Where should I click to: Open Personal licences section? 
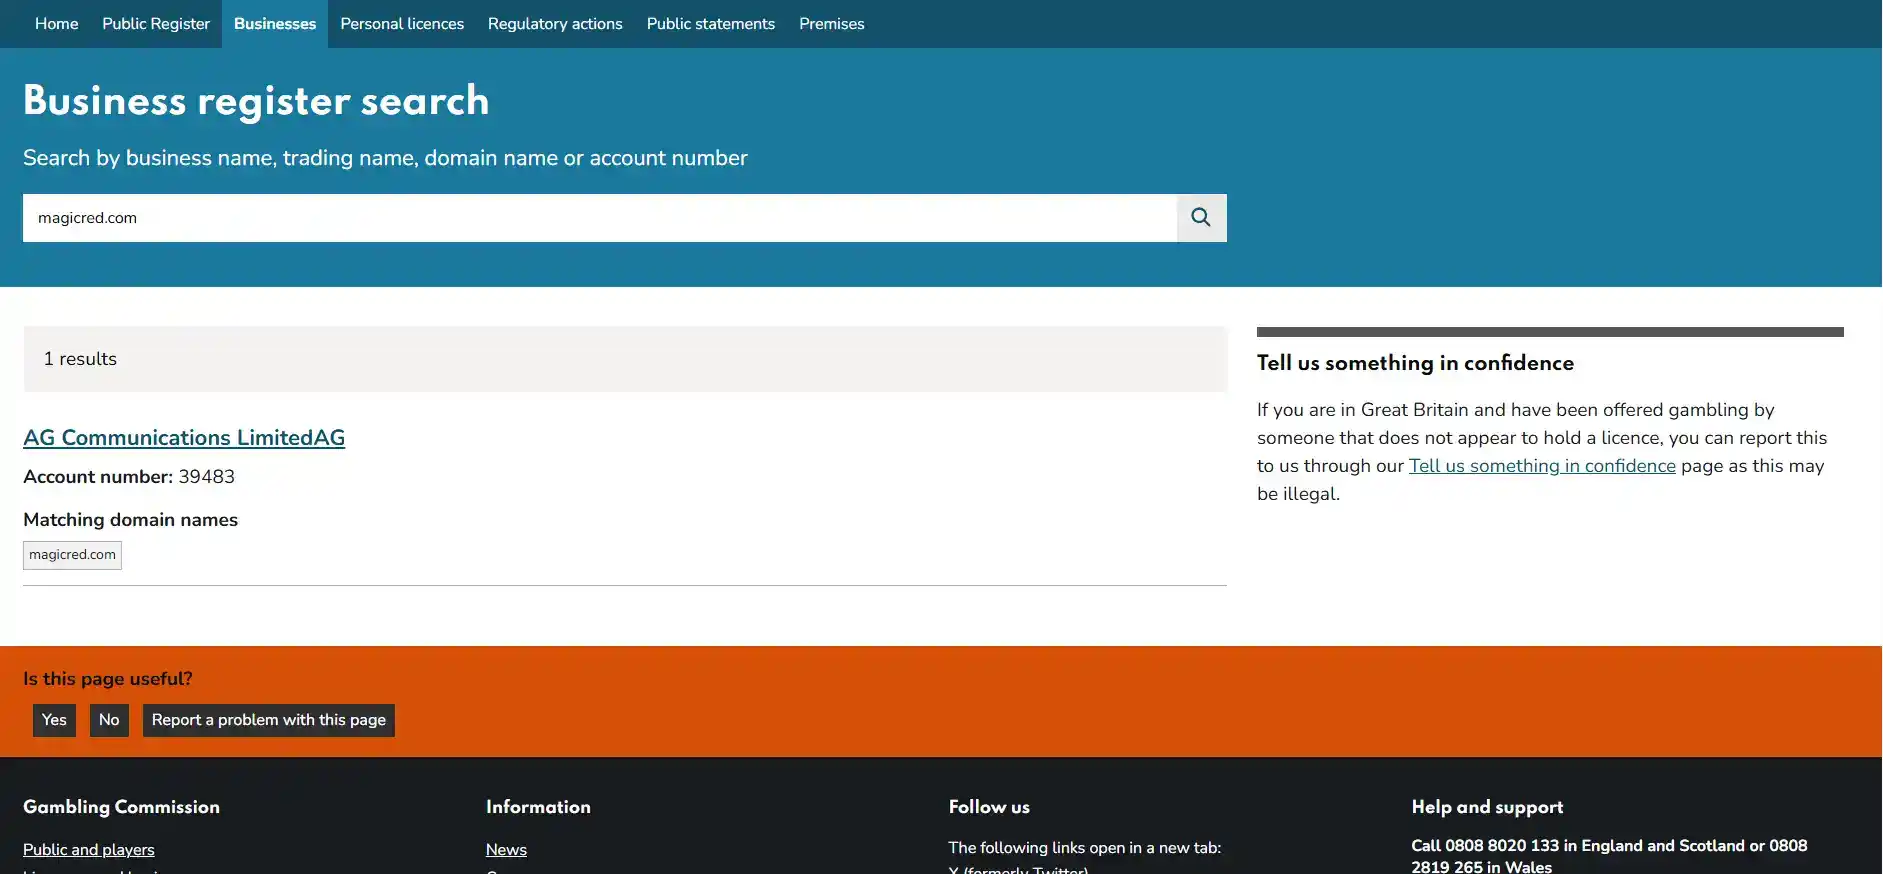(x=402, y=24)
